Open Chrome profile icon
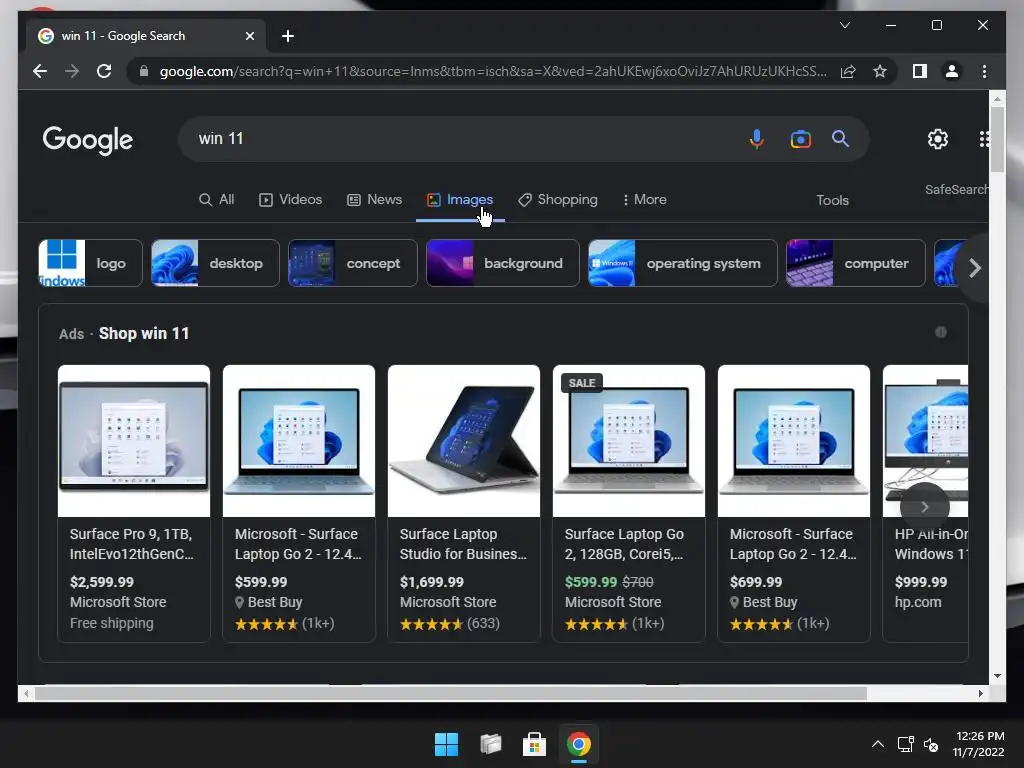 952,71
